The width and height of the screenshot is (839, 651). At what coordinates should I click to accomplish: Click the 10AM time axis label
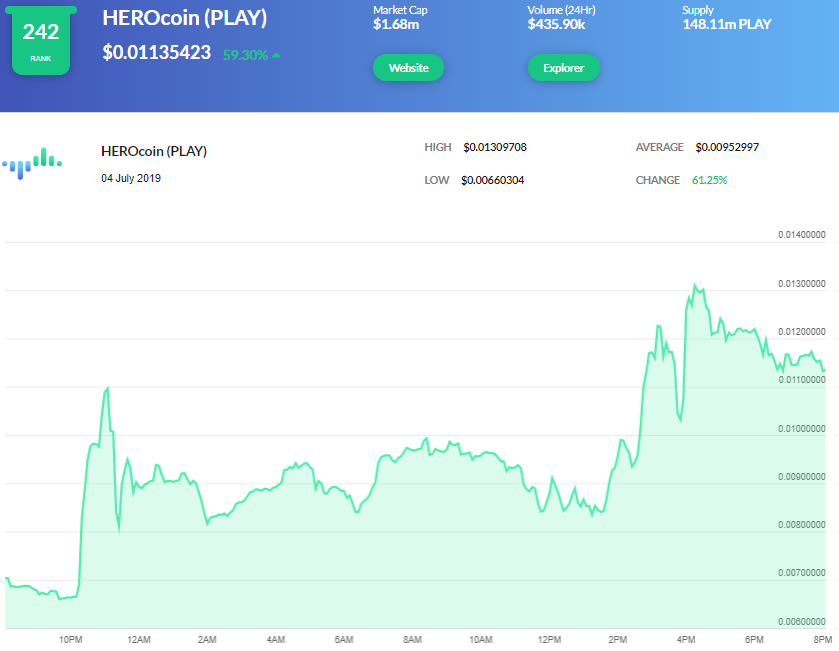click(x=481, y=640)
